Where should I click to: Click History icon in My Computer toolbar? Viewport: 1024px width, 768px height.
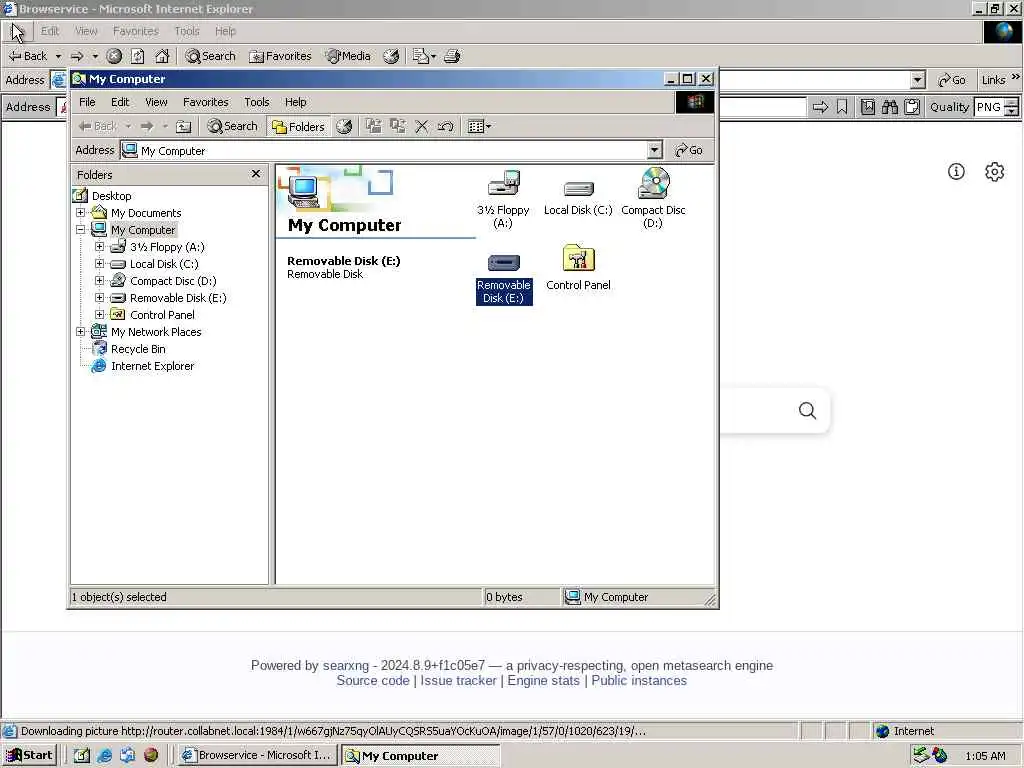[344, 127]
